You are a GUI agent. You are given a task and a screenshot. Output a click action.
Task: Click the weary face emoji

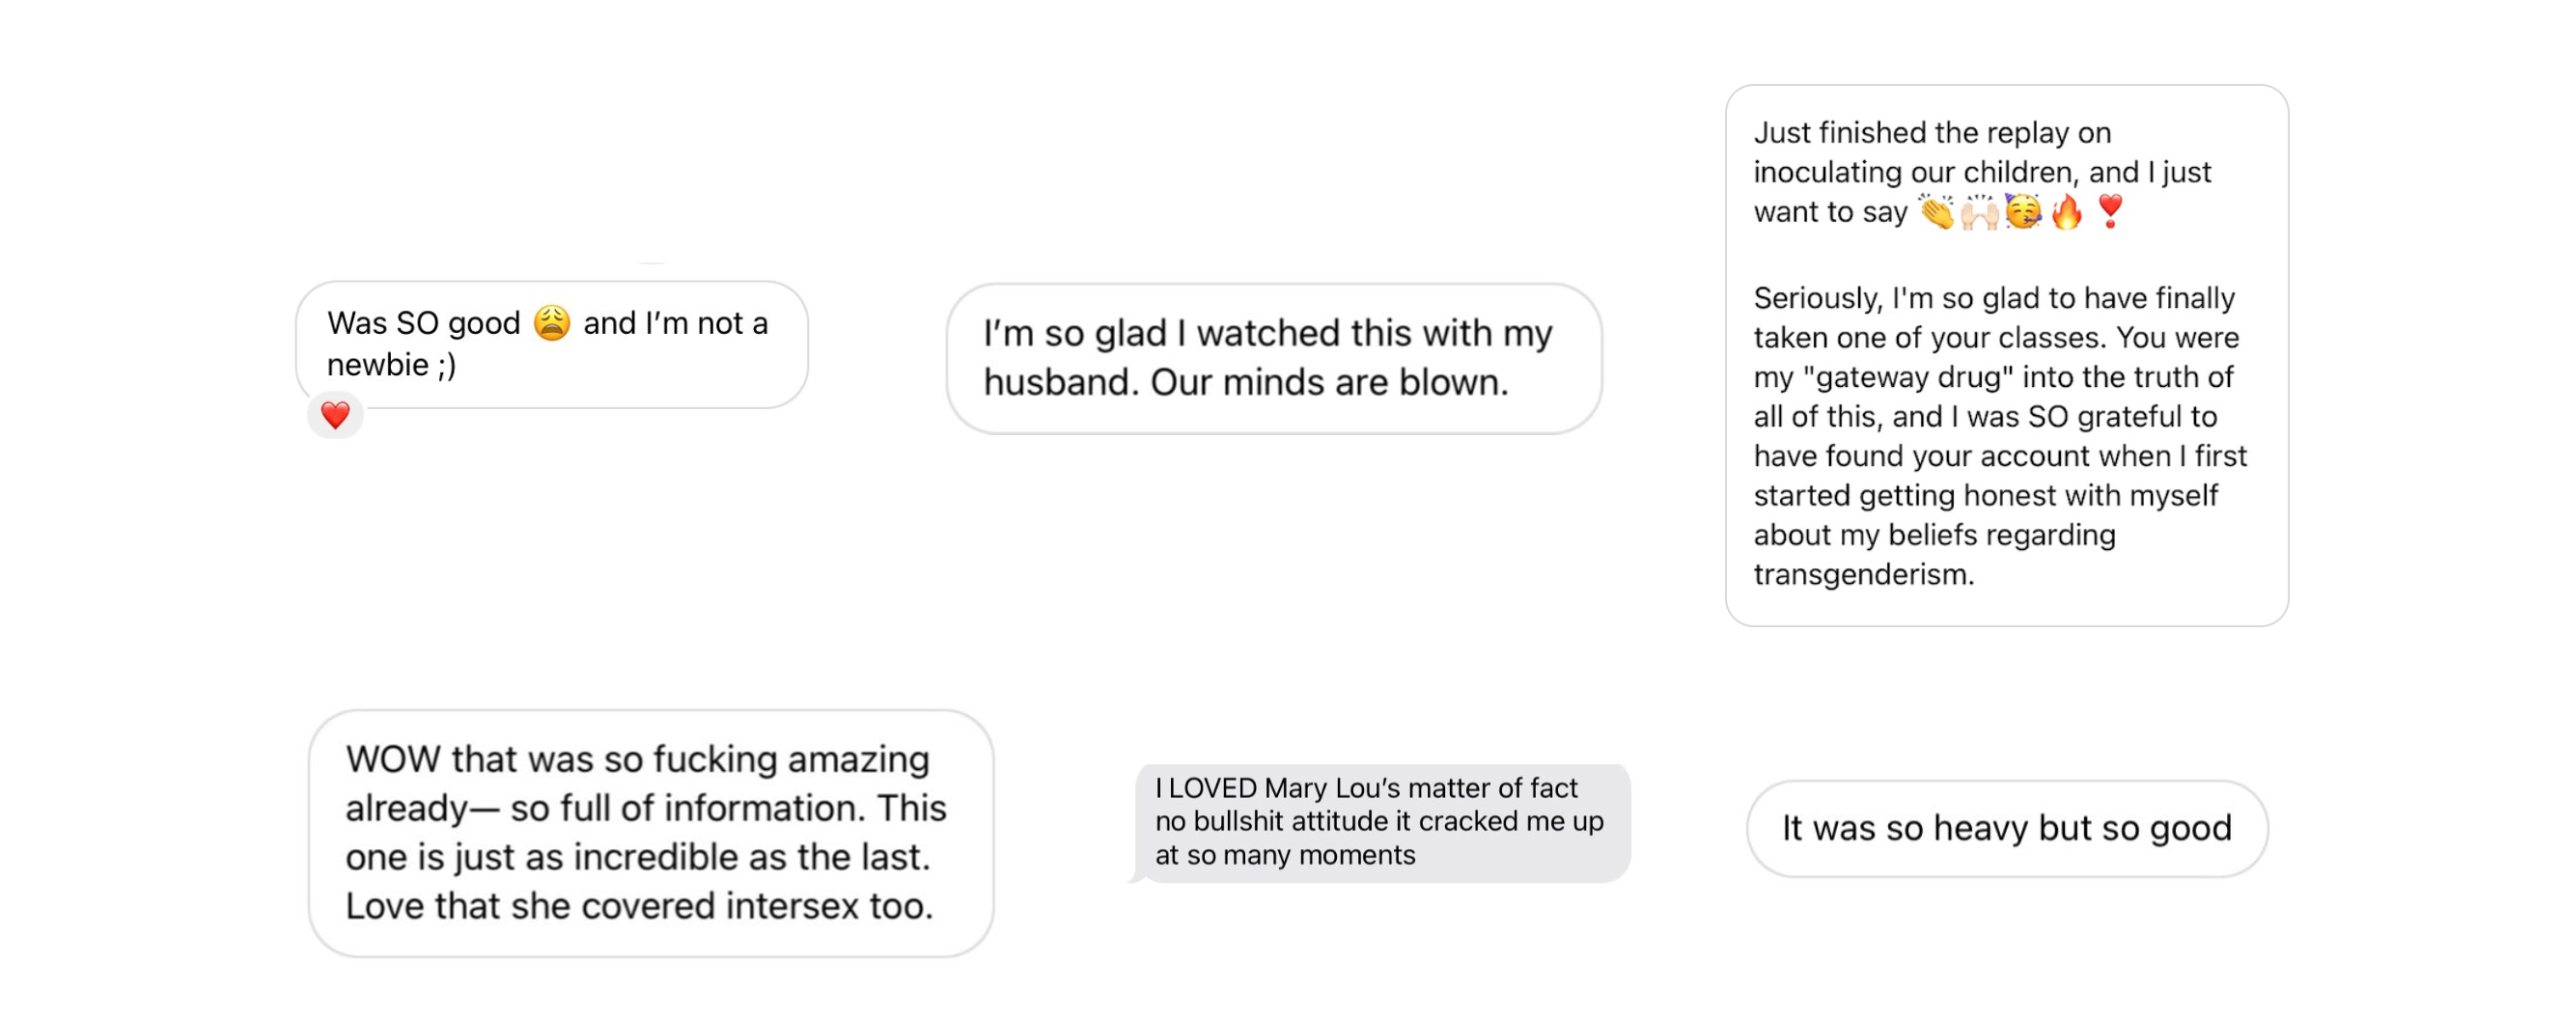(x=551, y=323)
